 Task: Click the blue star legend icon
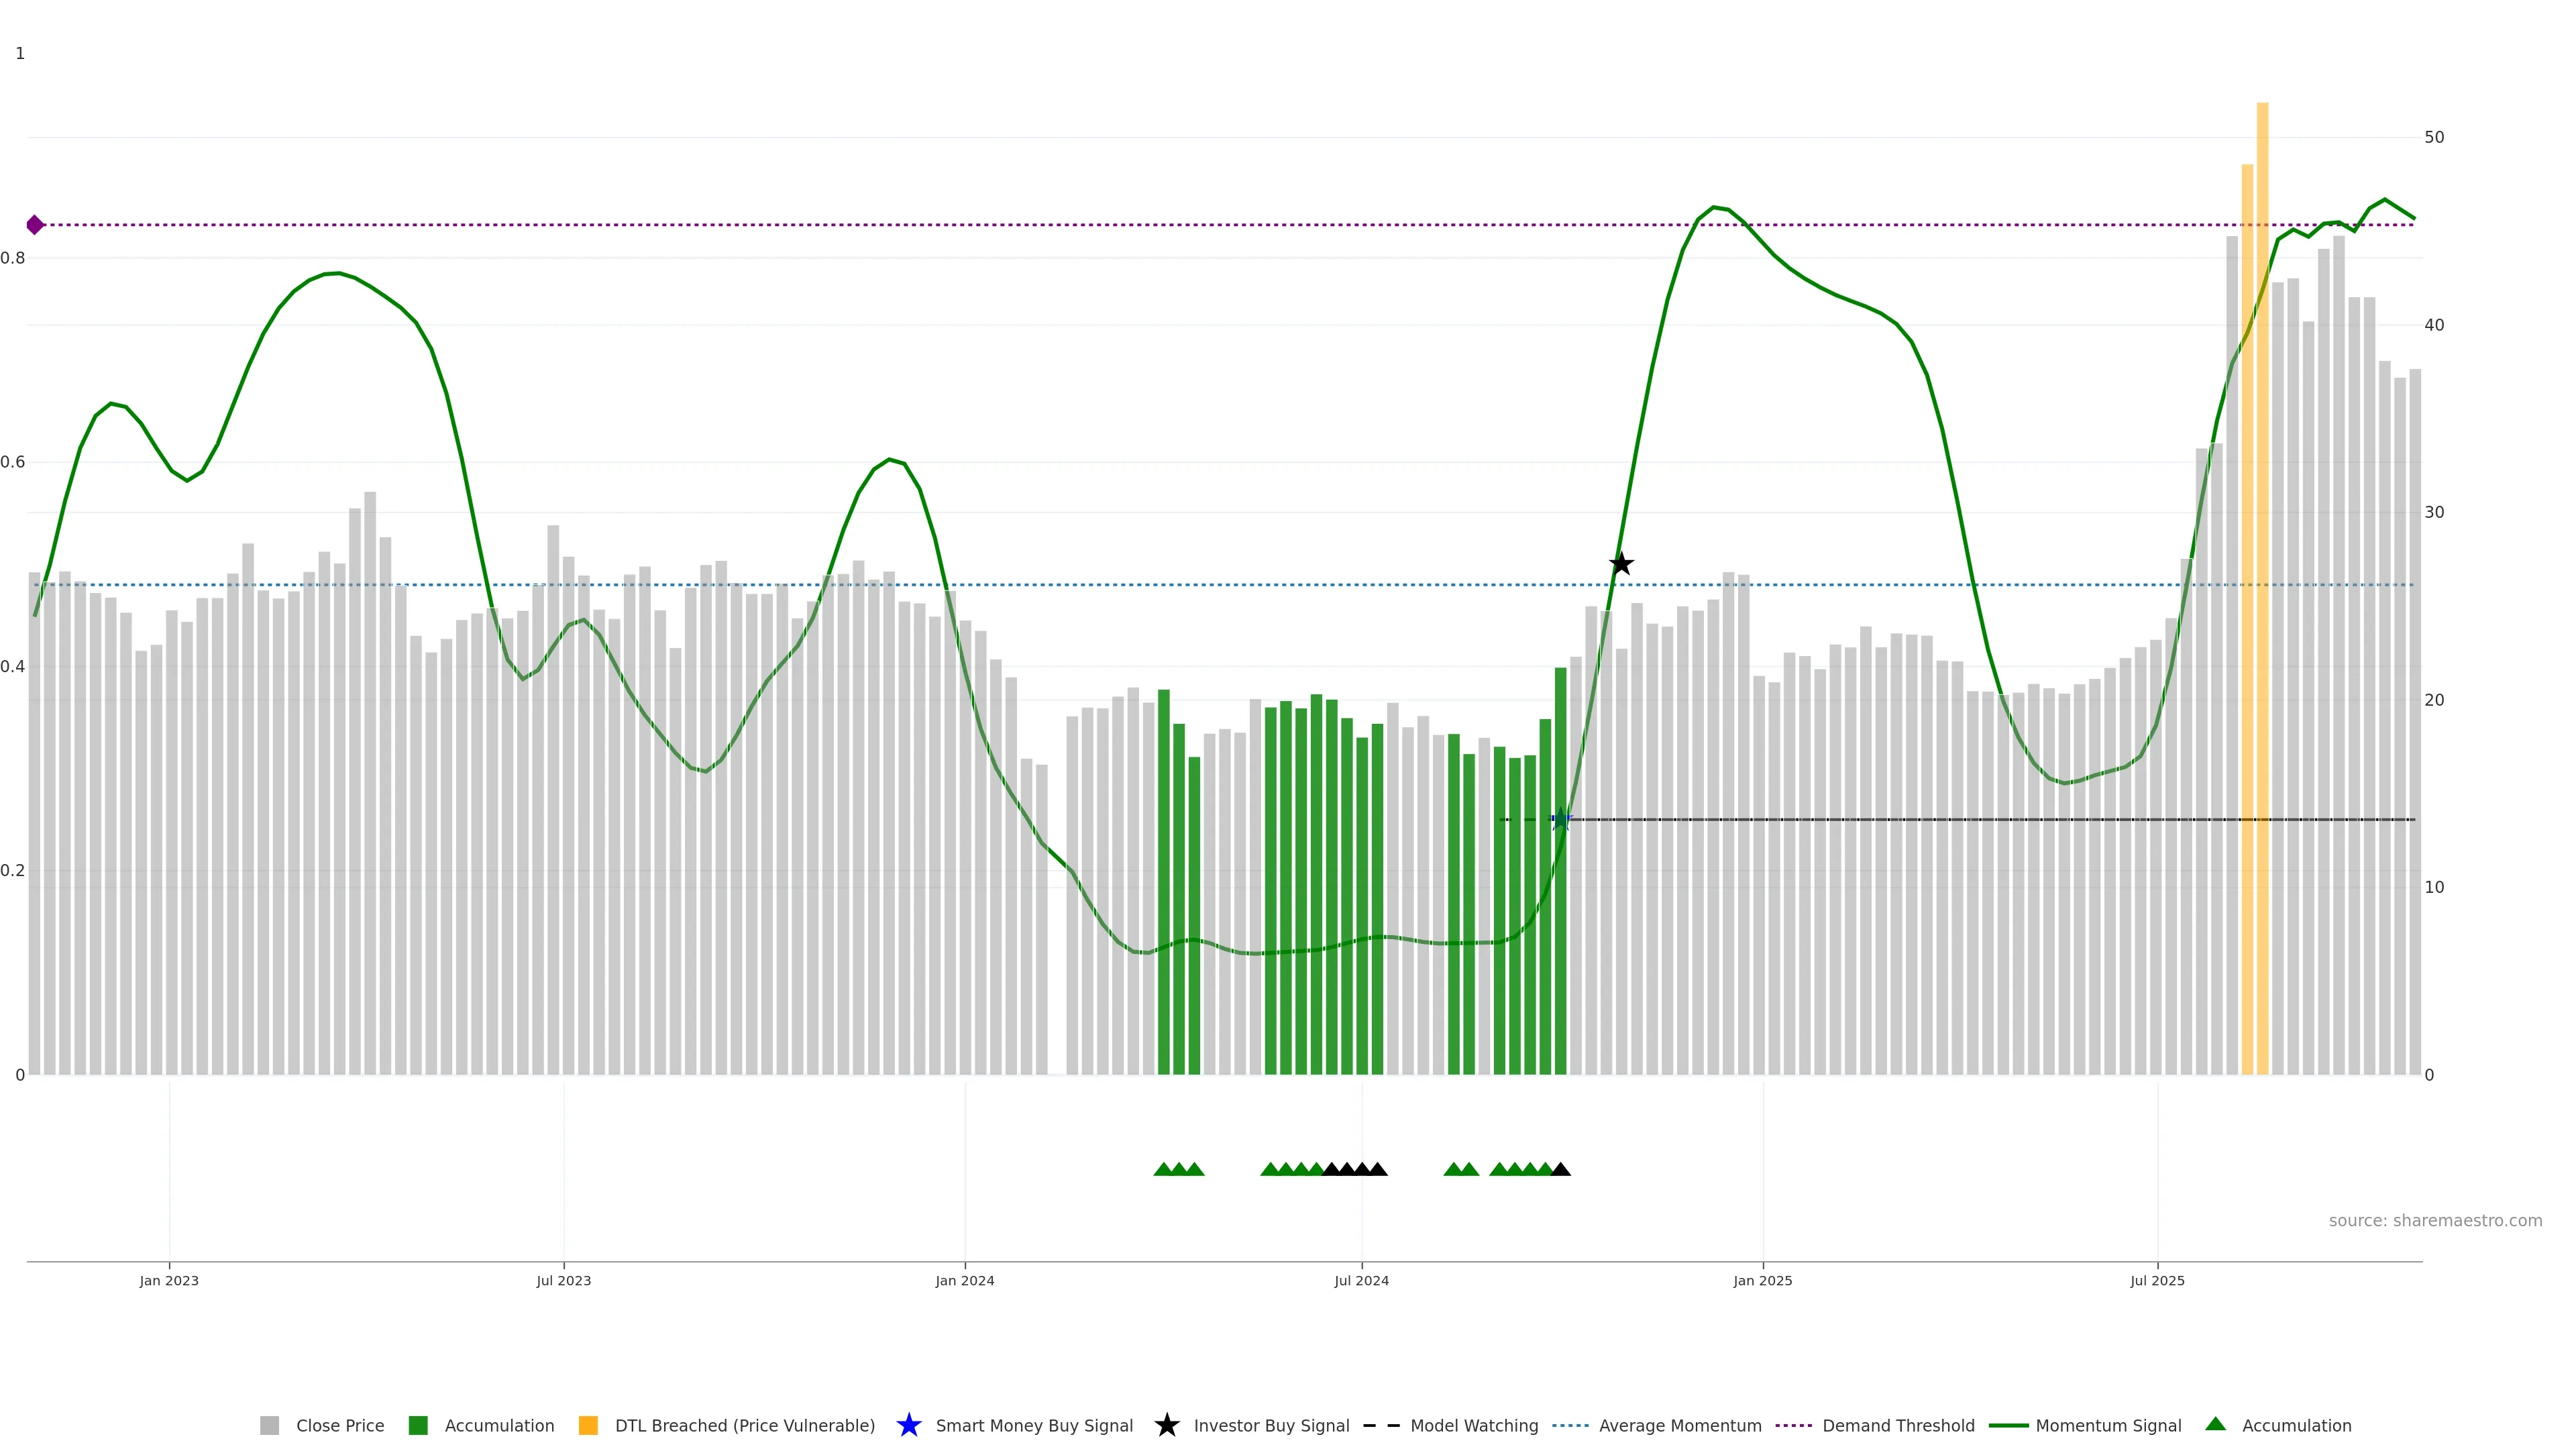pos(908,1425)
